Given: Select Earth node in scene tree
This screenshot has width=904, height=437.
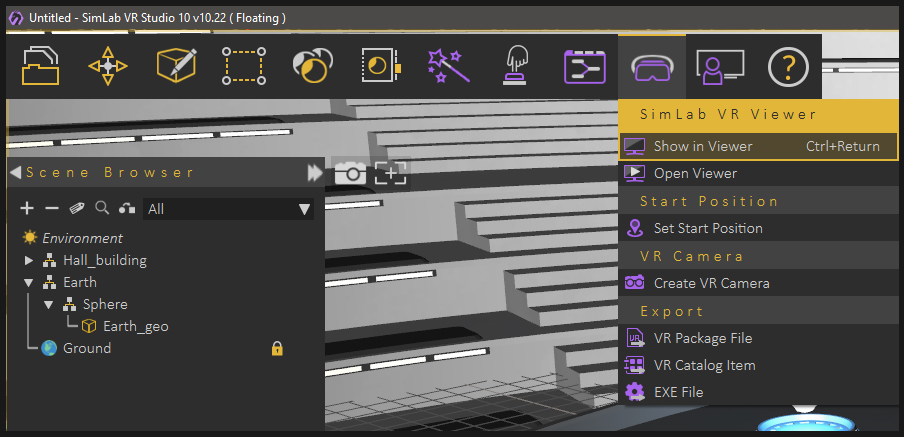Looking at the screenshot, I should coord(80,282).
